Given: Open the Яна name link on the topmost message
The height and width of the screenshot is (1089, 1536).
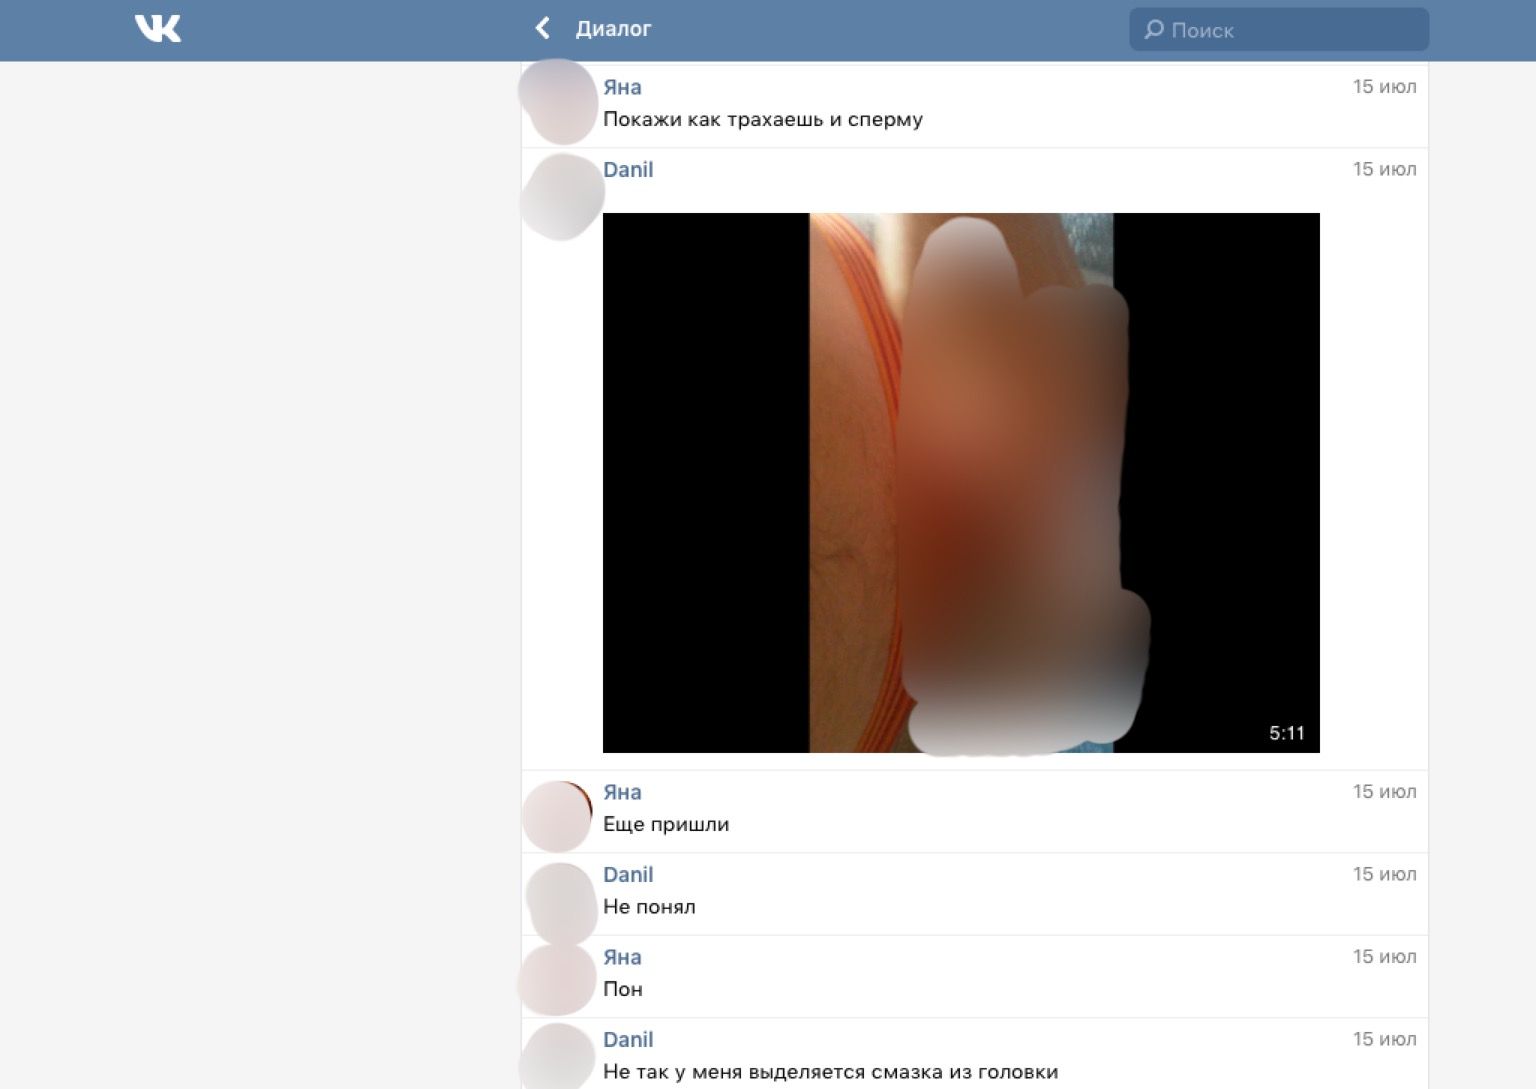Looking at the screenshot, I should [x=622, y=87].
